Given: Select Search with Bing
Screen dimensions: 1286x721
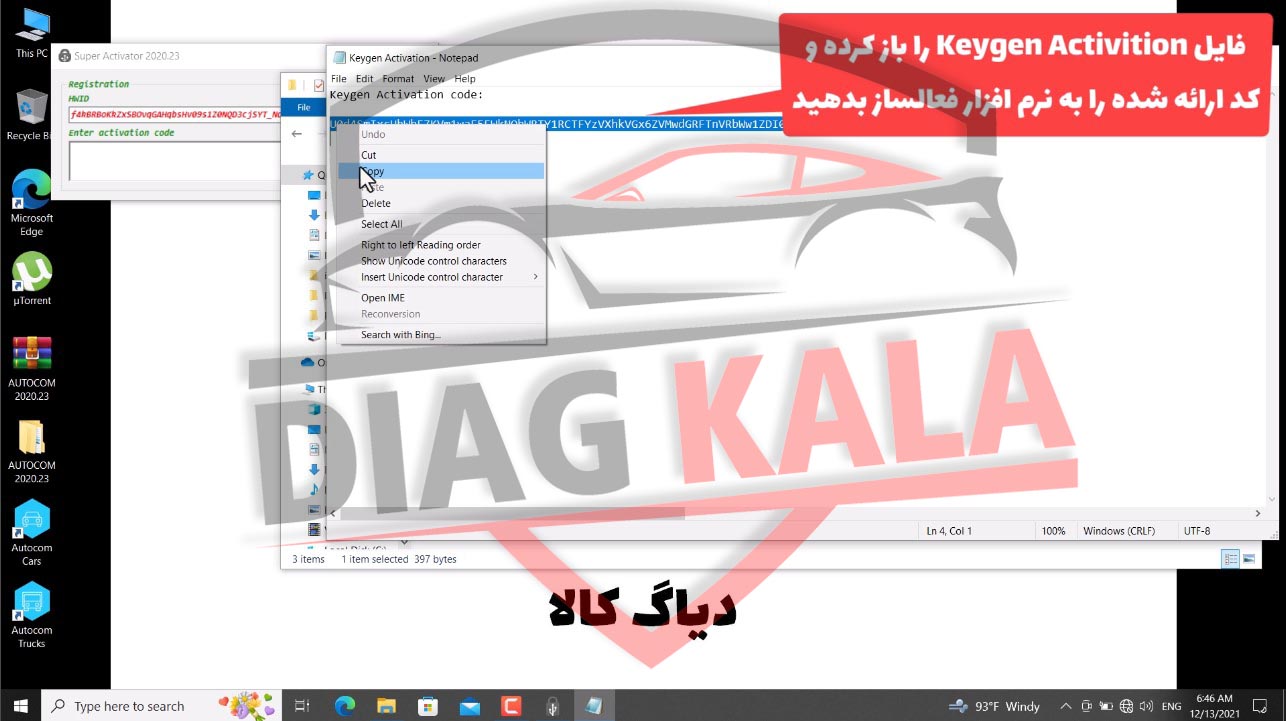Looking at the screenshot, I should point(398,334).
